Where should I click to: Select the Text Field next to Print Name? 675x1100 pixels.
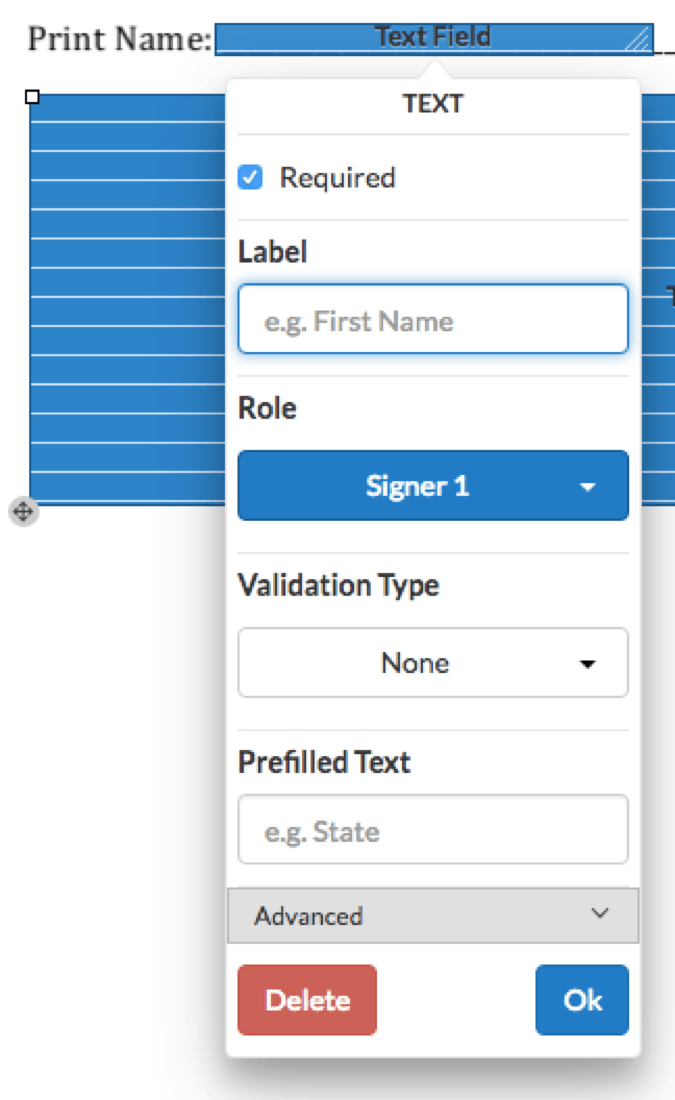(432, 38)
